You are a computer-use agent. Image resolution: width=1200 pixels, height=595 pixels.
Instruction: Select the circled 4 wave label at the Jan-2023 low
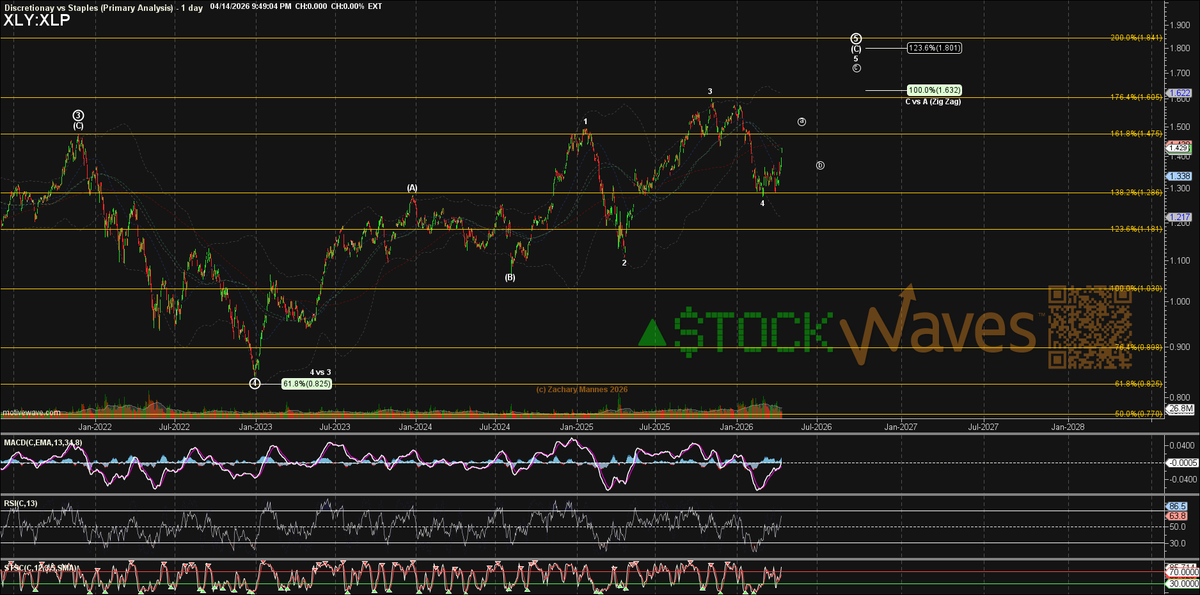pos(255,383)
